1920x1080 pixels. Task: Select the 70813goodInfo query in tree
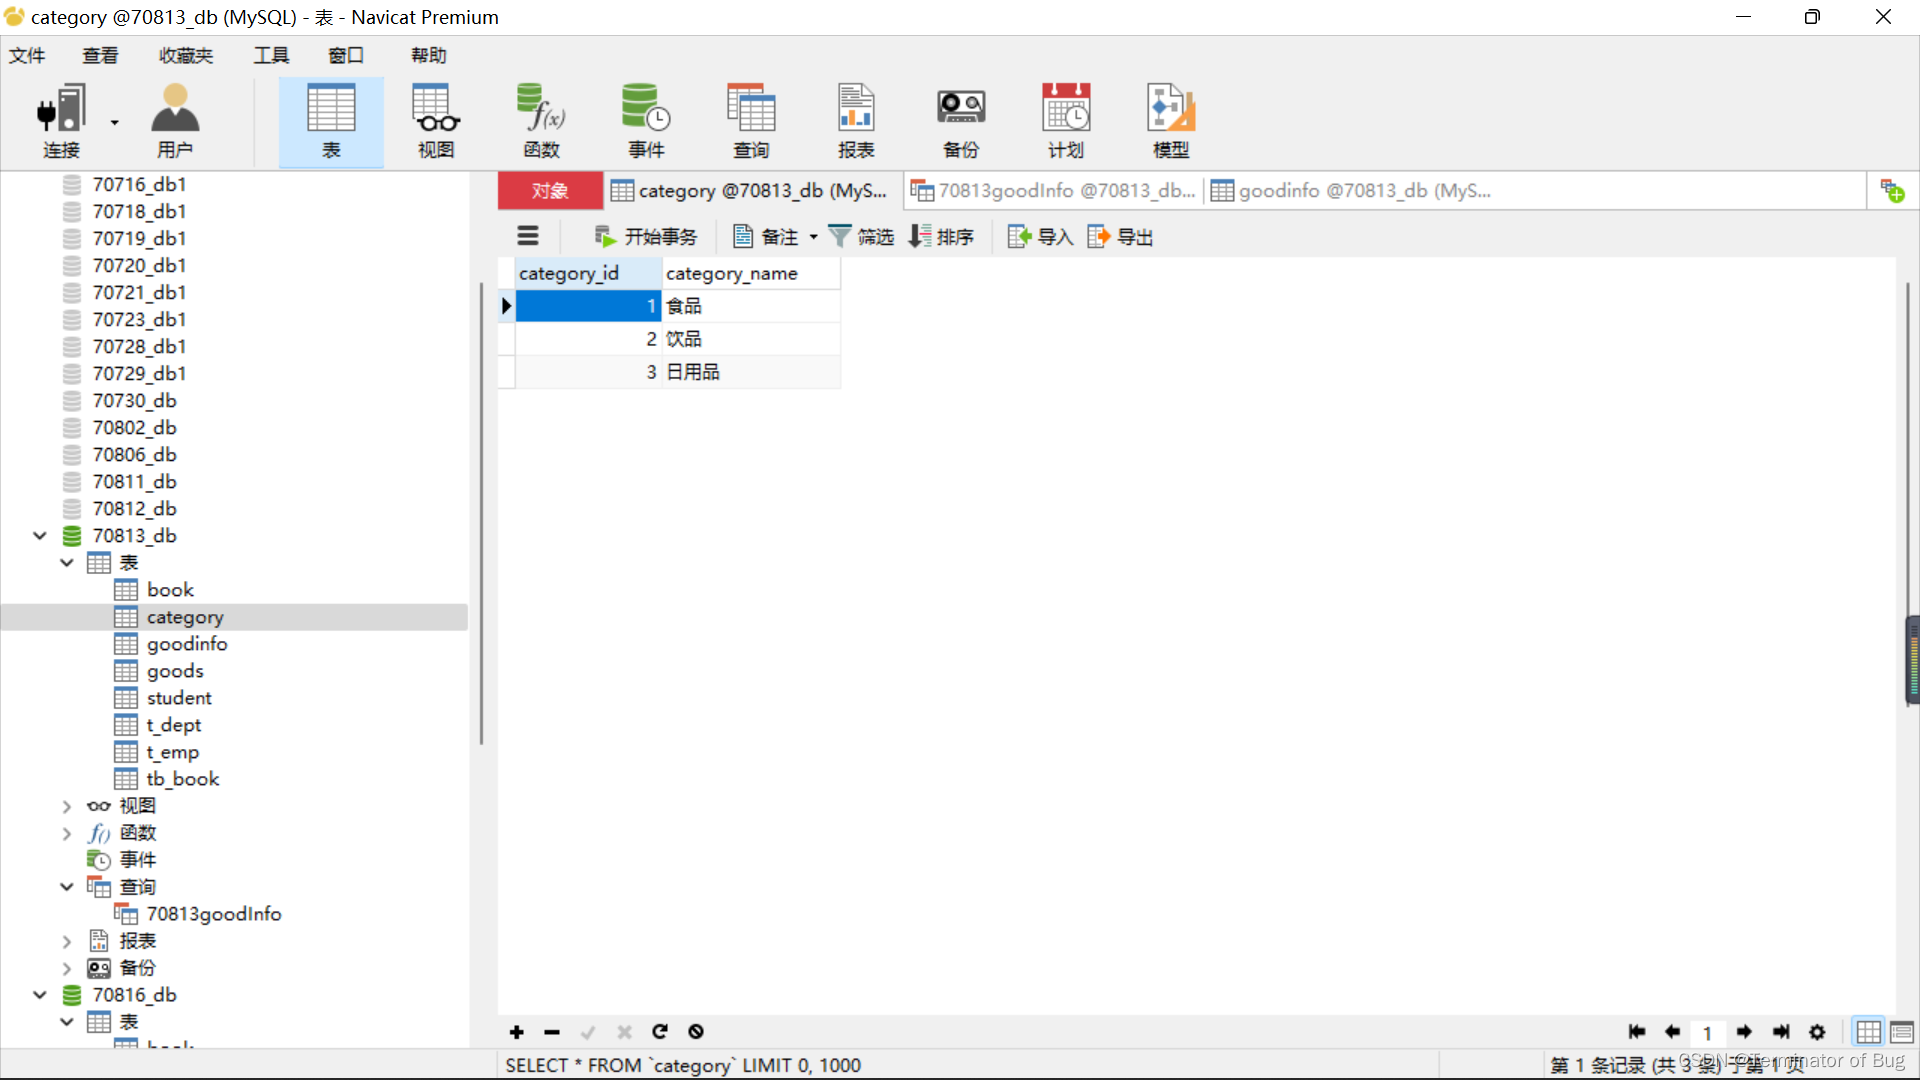(x=213, y=914)
